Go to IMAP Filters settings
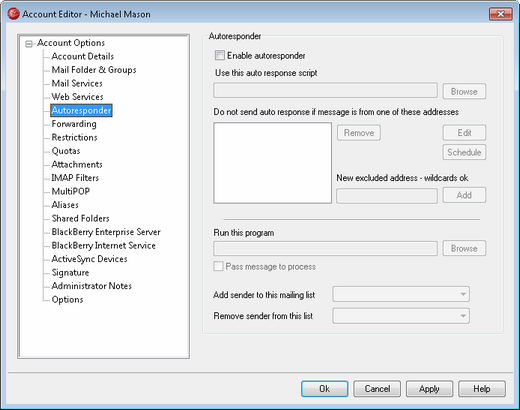This screenshot has width=520, height=410. [75, 178]
